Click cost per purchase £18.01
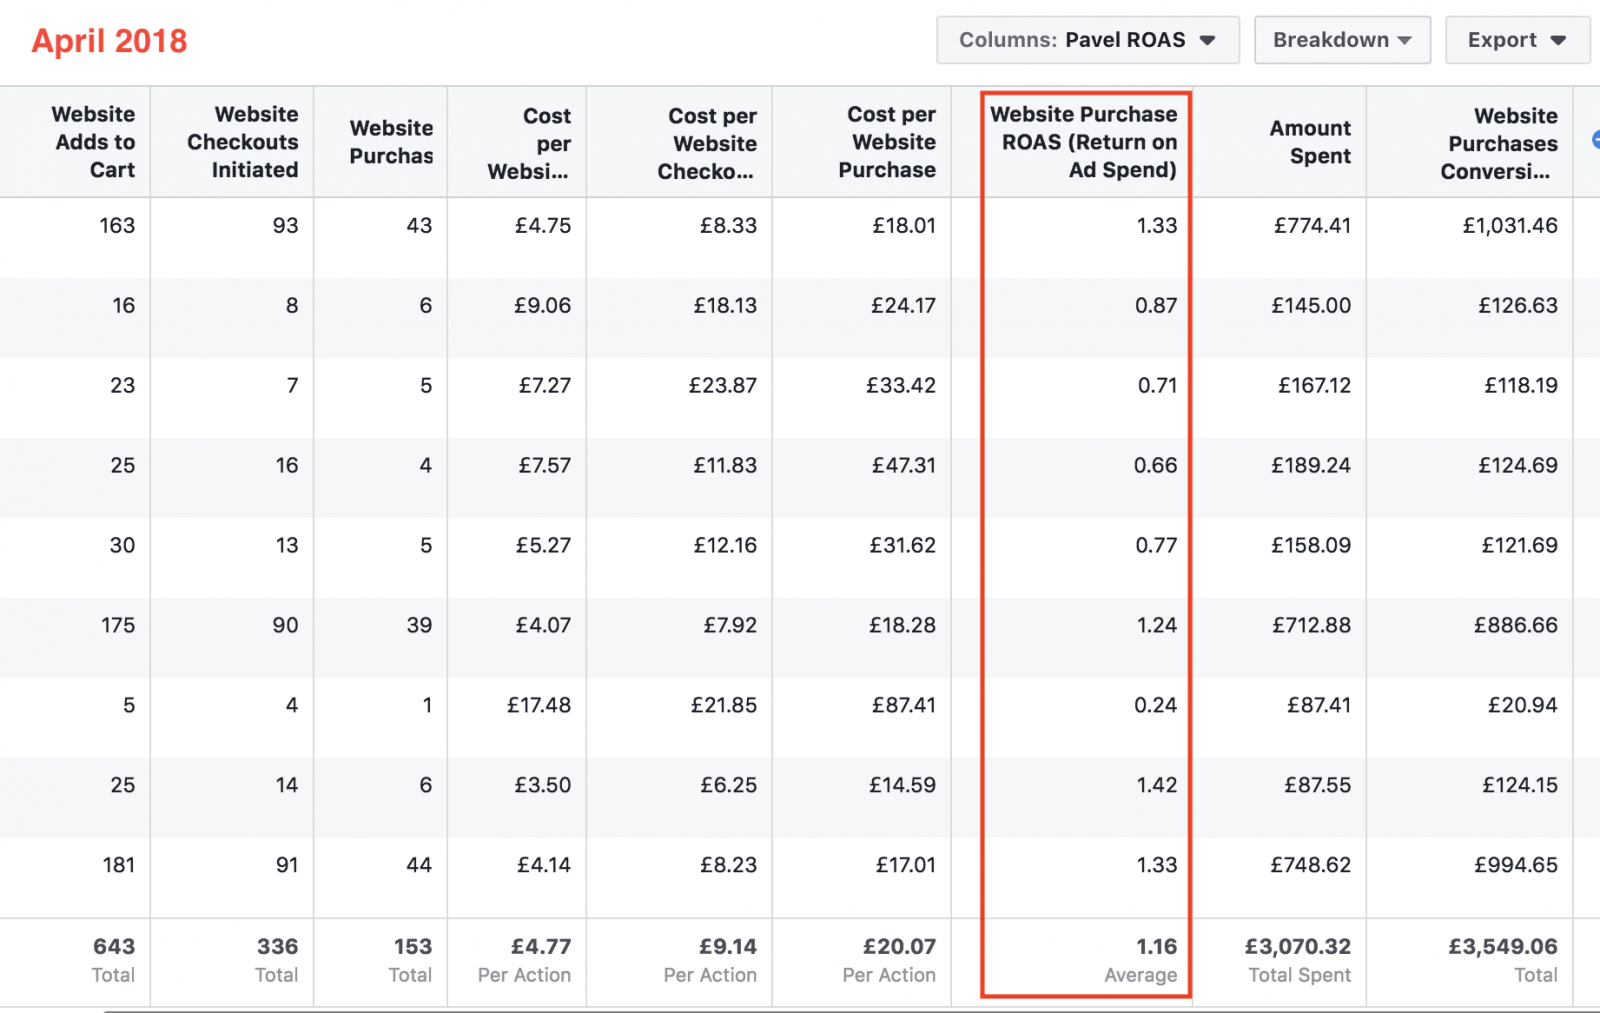The image size is (1600, 1013). (x=904, y=226)
